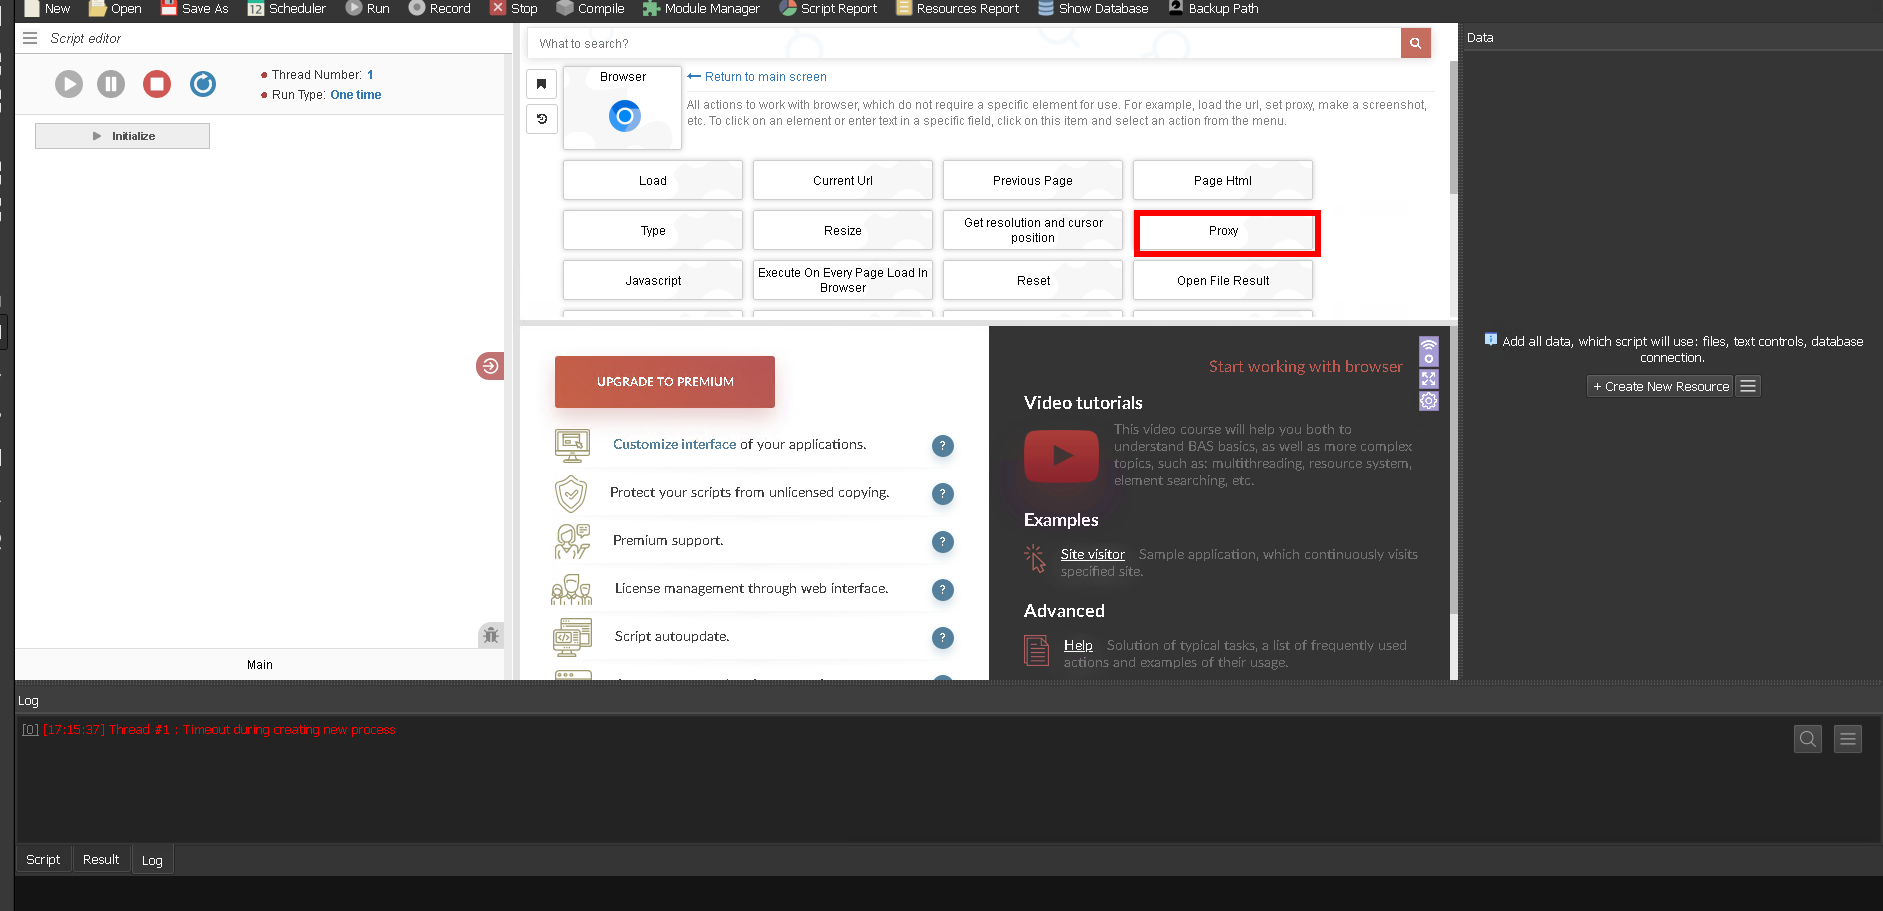
Task: Change the One time run type
Action: tap(355, 95)
